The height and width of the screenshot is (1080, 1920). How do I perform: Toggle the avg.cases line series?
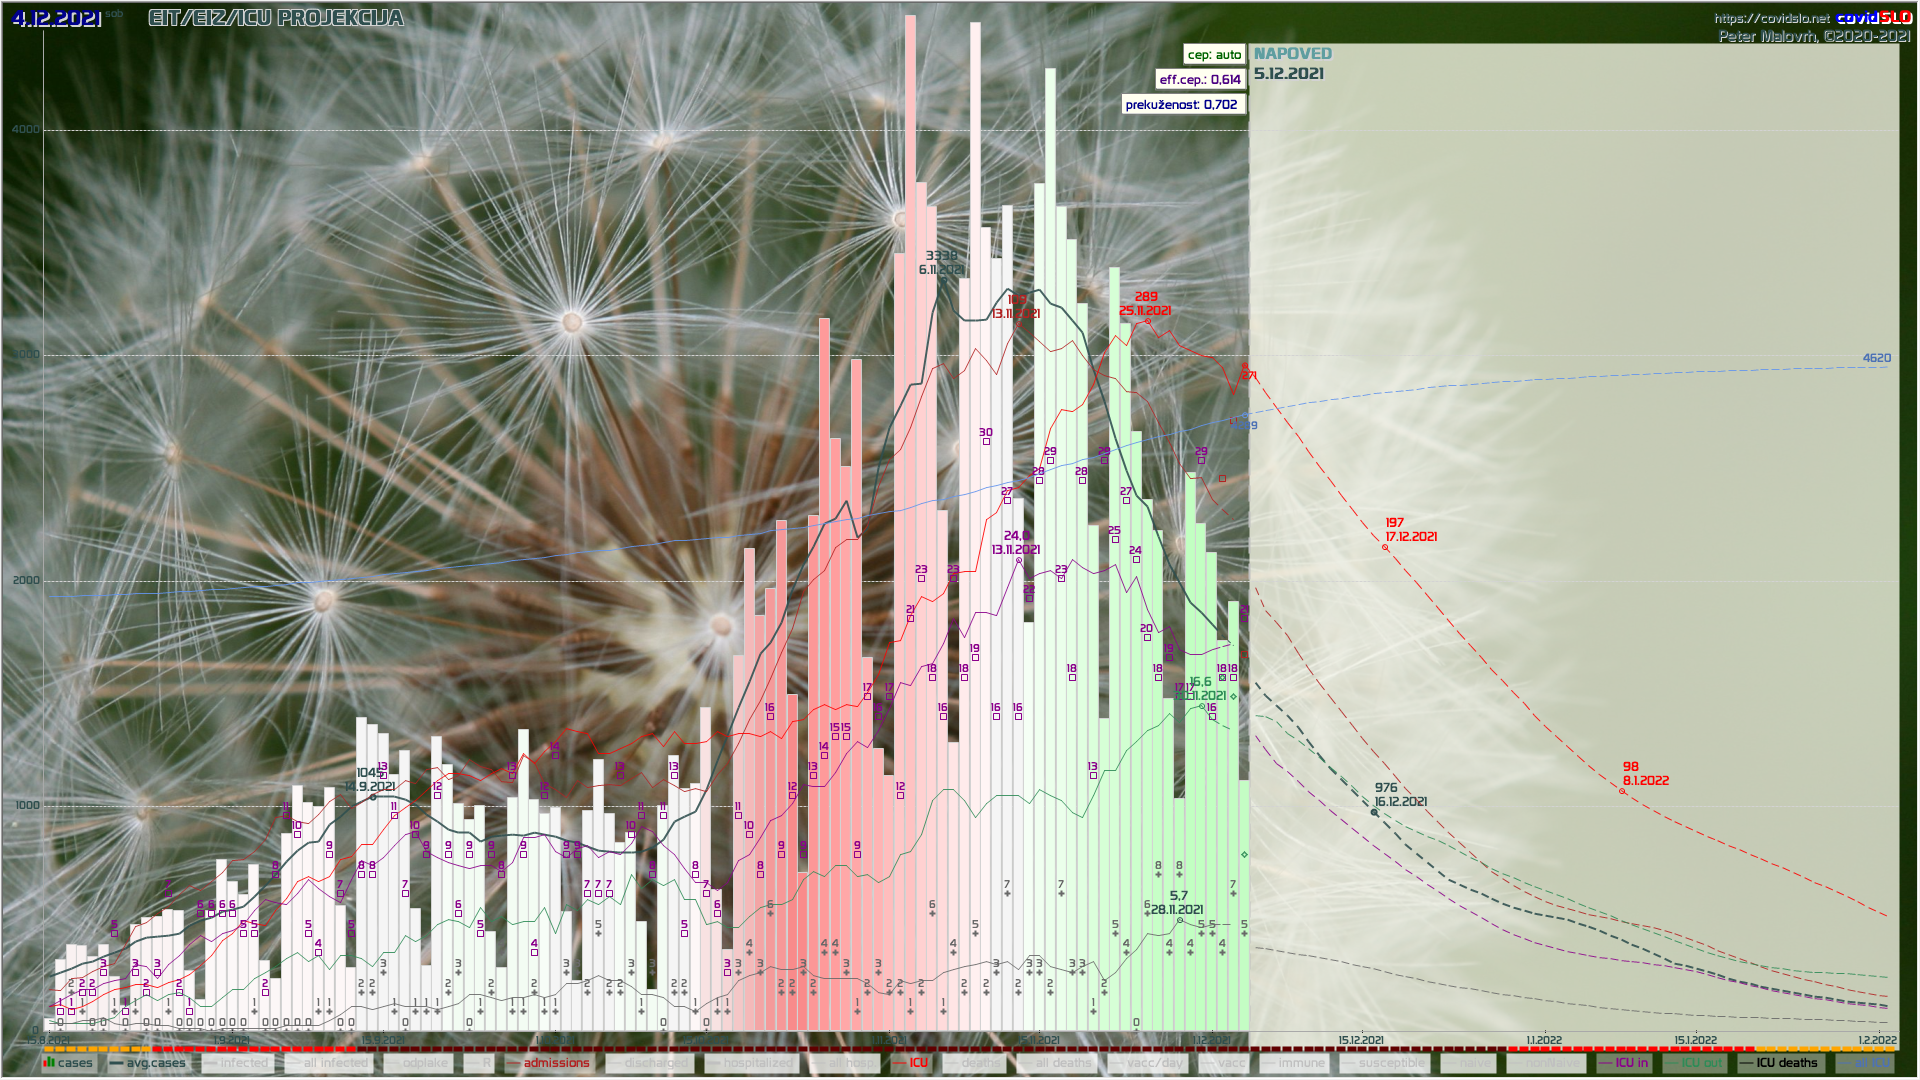[147, 1063]
